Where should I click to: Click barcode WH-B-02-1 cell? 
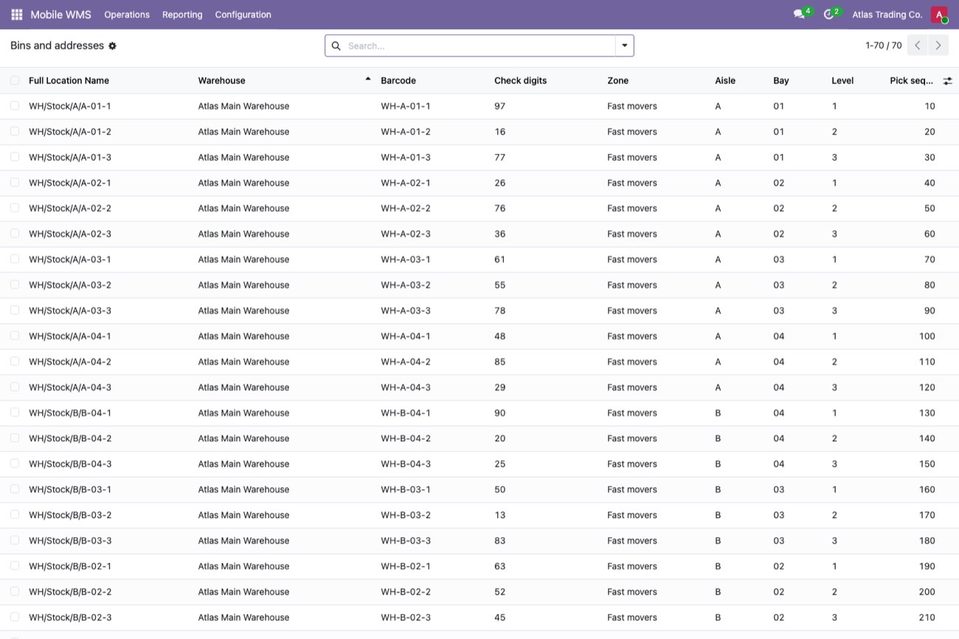point(405,566)
